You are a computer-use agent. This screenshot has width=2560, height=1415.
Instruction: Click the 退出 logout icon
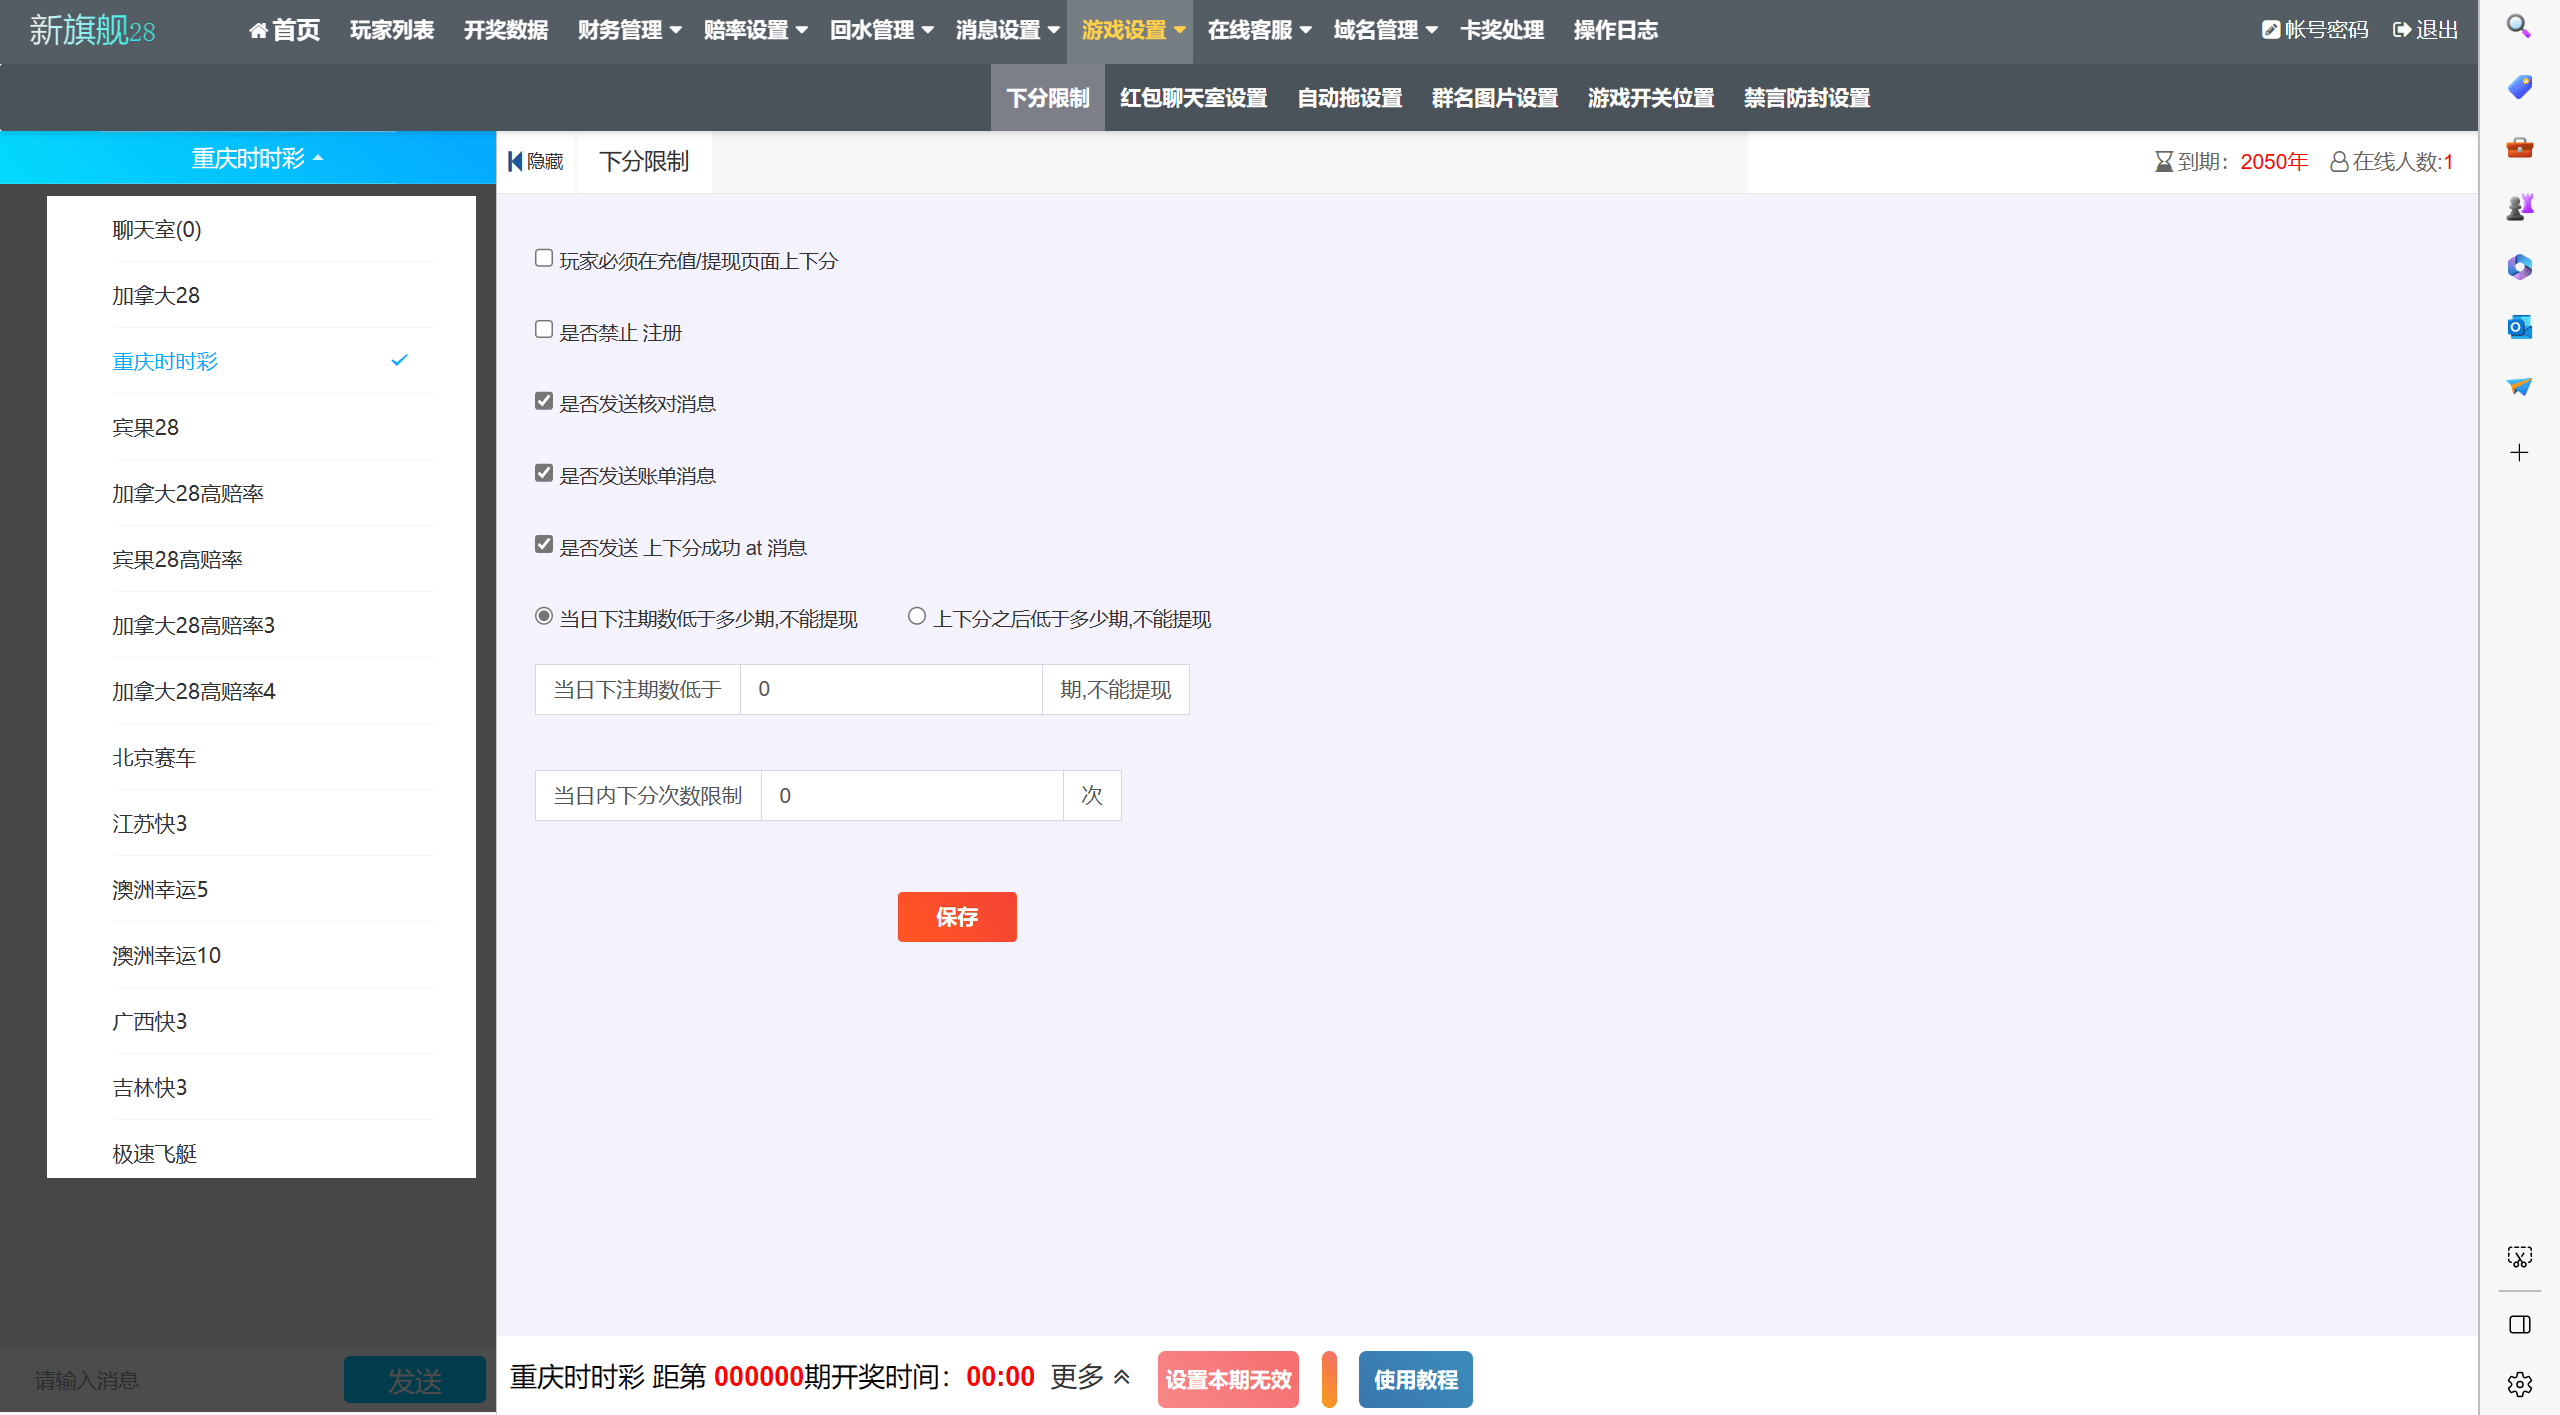point(2402,30)
